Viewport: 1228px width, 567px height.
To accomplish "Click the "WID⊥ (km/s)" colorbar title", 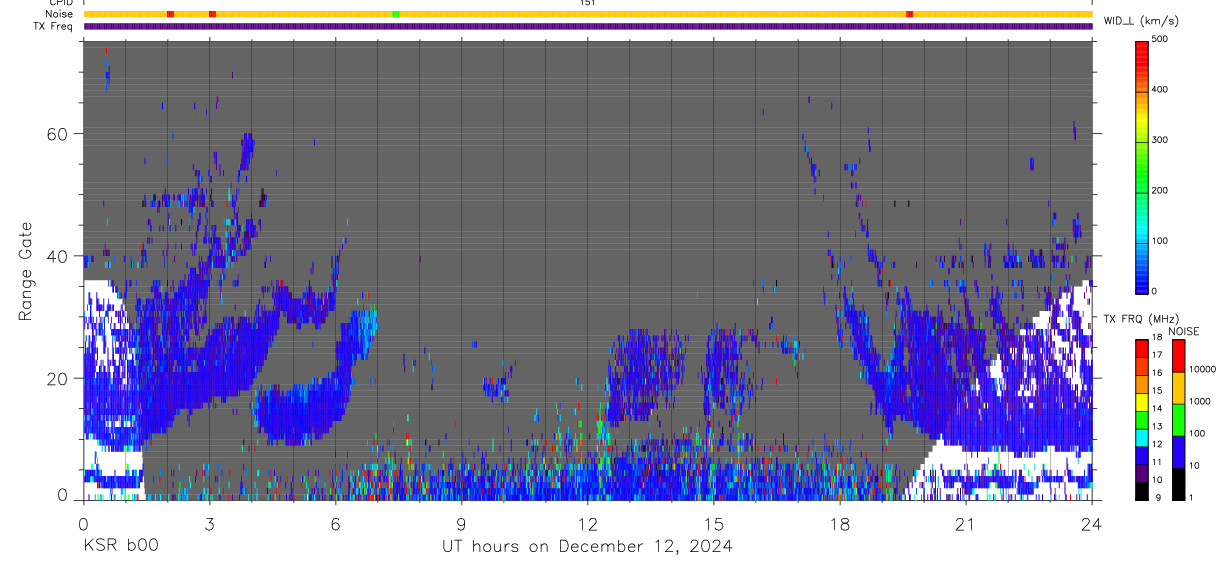I will pyautogui.click(x=1141, y=20).
